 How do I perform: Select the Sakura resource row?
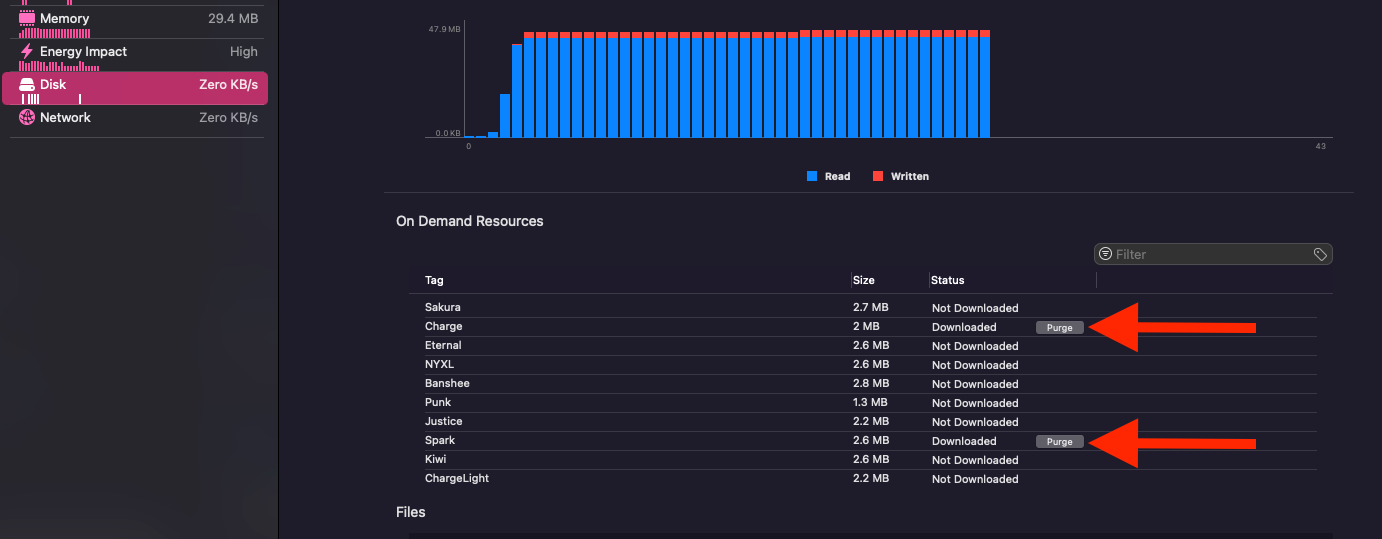(x=863, y=308)
